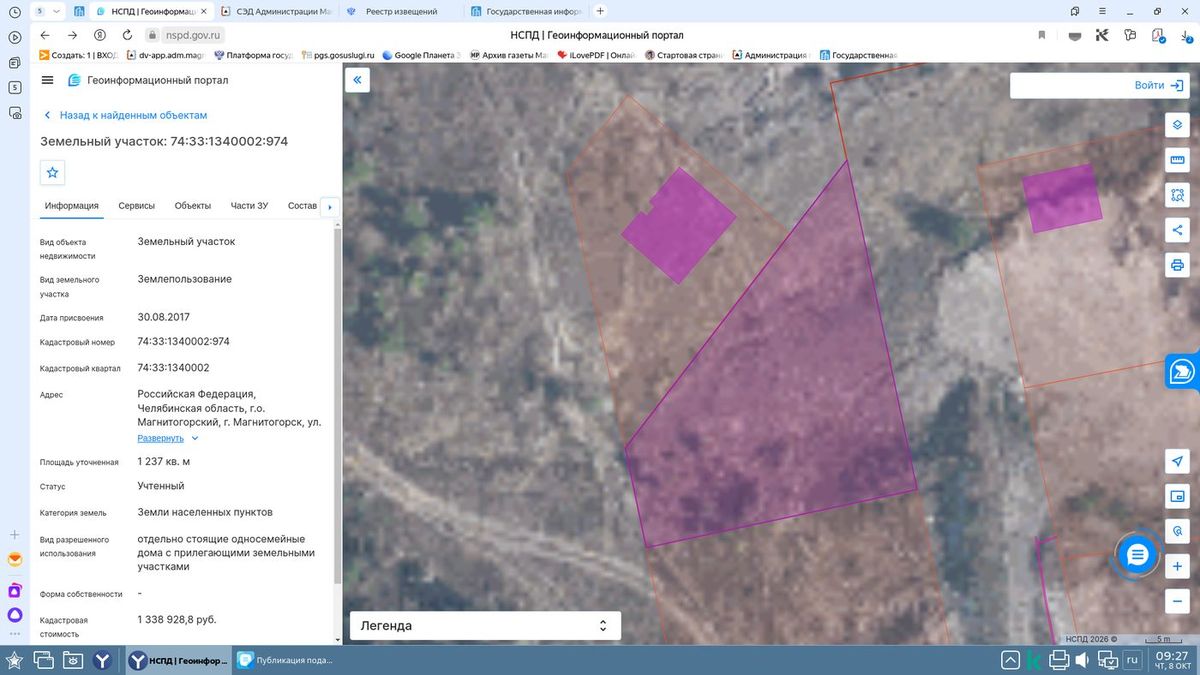Switch keyboard layout via ru indicator

click(1132, 660)
